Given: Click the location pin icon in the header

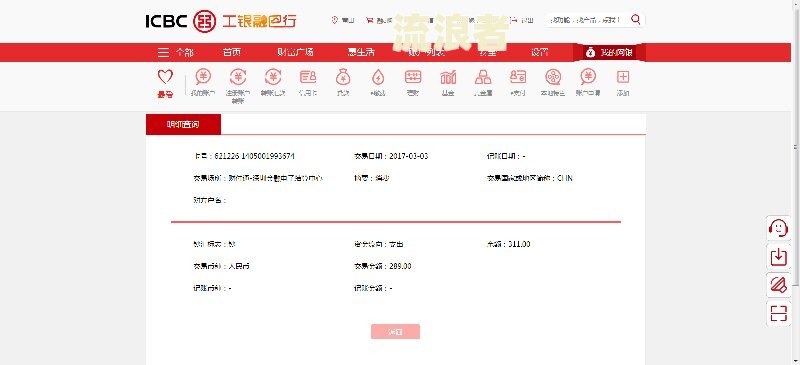Looking at the screenshot, I should [x=335, y=20].
